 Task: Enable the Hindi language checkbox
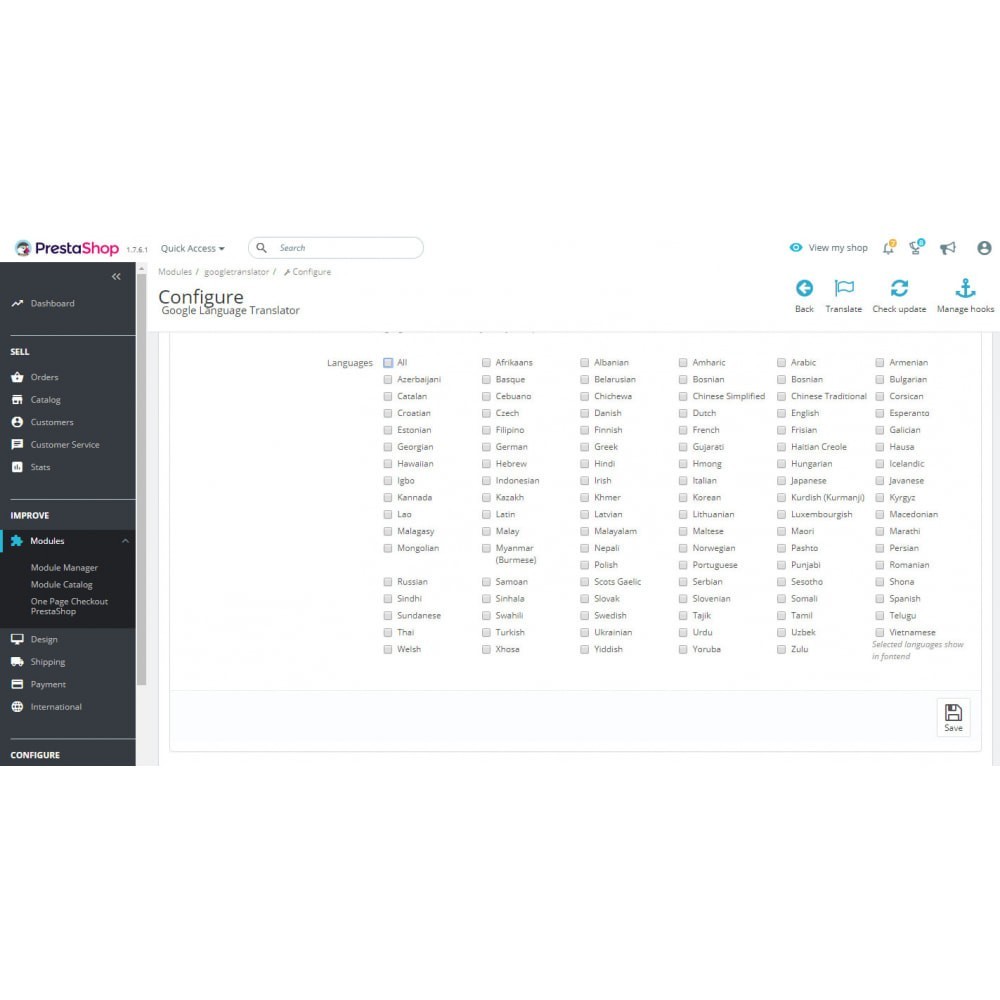(584, 464)
